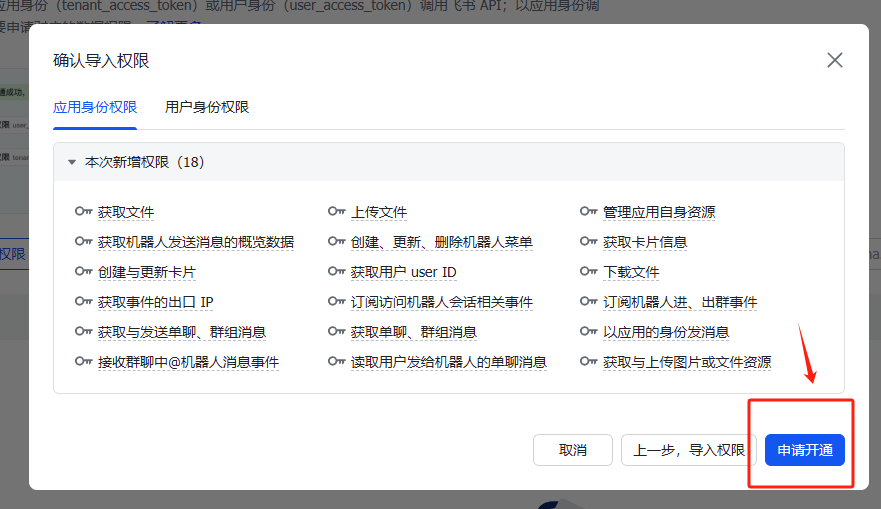This screenshot has height=509, width=881.
Task: Click the 申请开通 button
Action: click(x=804, y=450)
